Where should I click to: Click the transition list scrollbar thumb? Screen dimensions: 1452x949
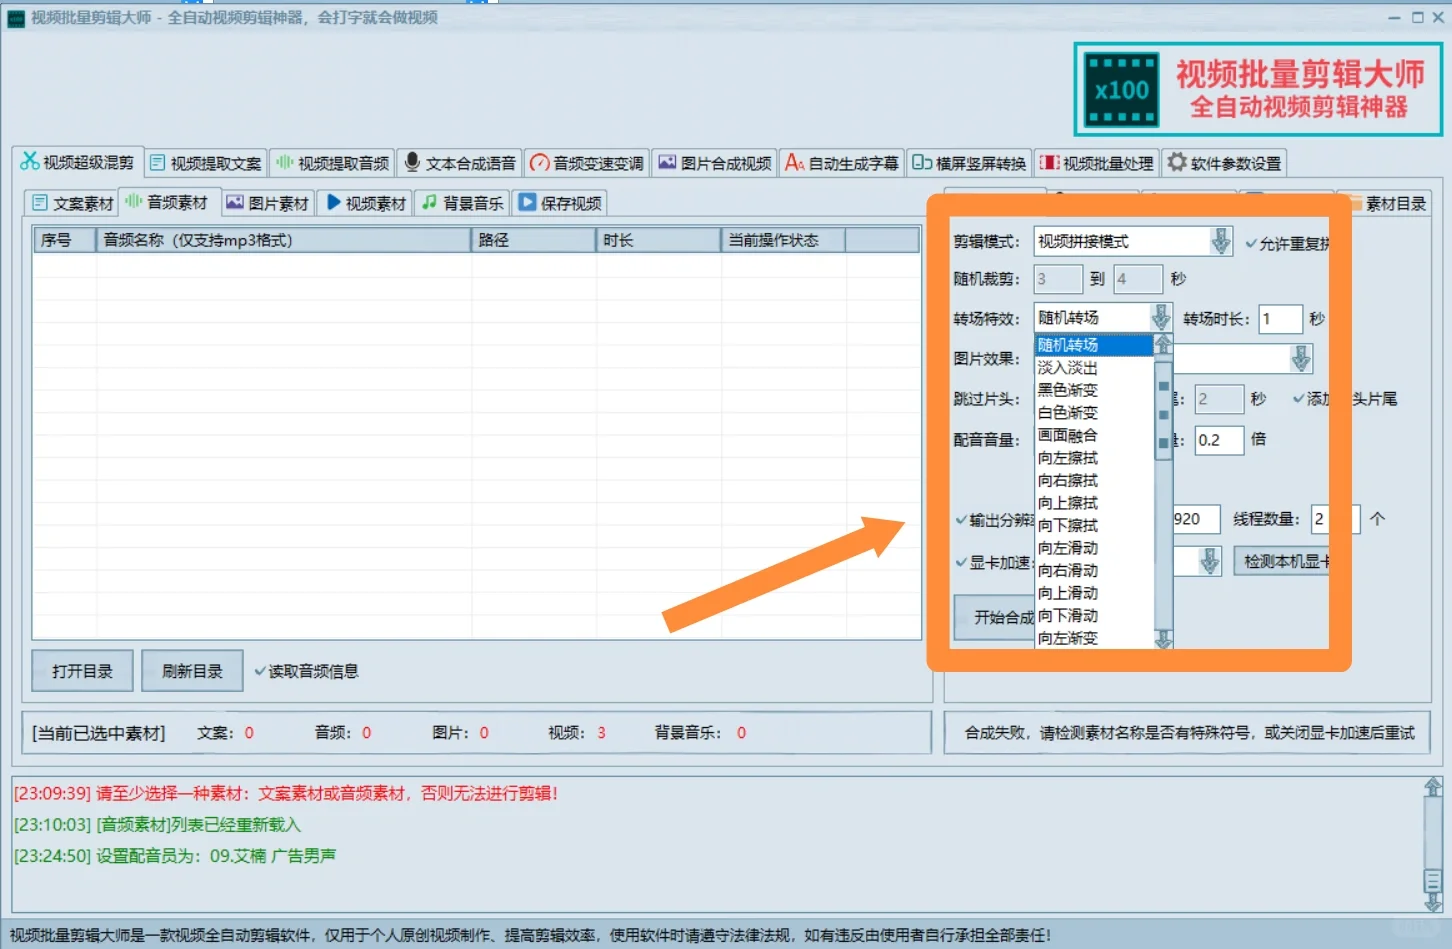coord(1163,410)
